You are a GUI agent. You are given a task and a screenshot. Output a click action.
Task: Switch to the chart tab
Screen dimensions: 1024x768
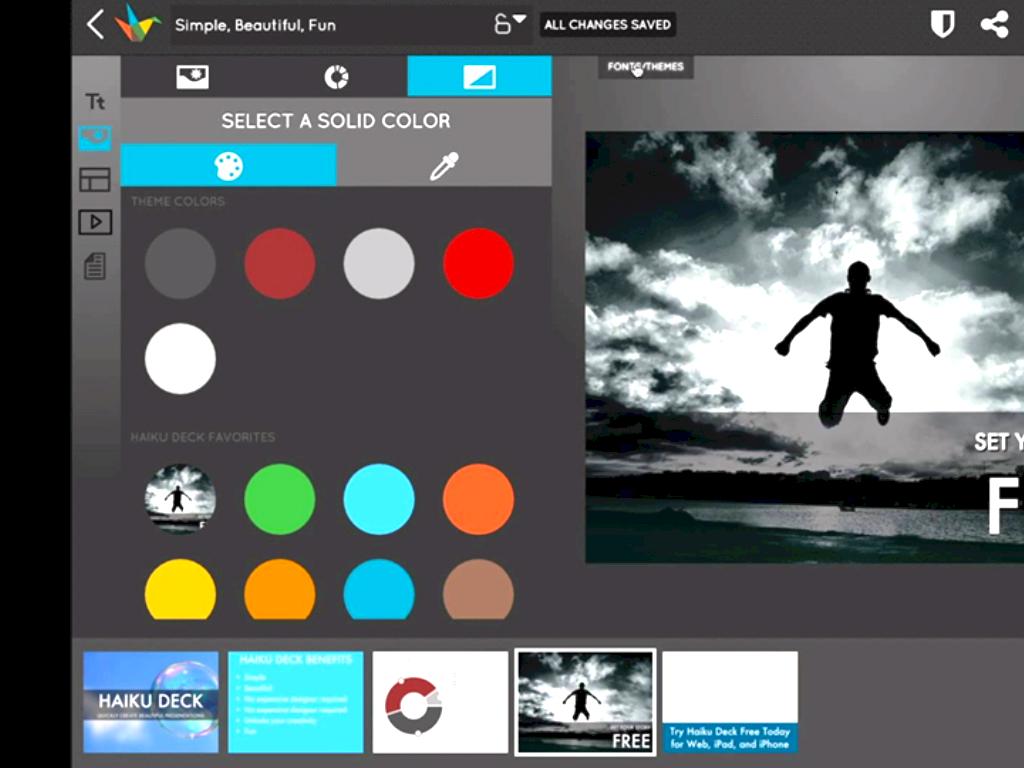336,77
